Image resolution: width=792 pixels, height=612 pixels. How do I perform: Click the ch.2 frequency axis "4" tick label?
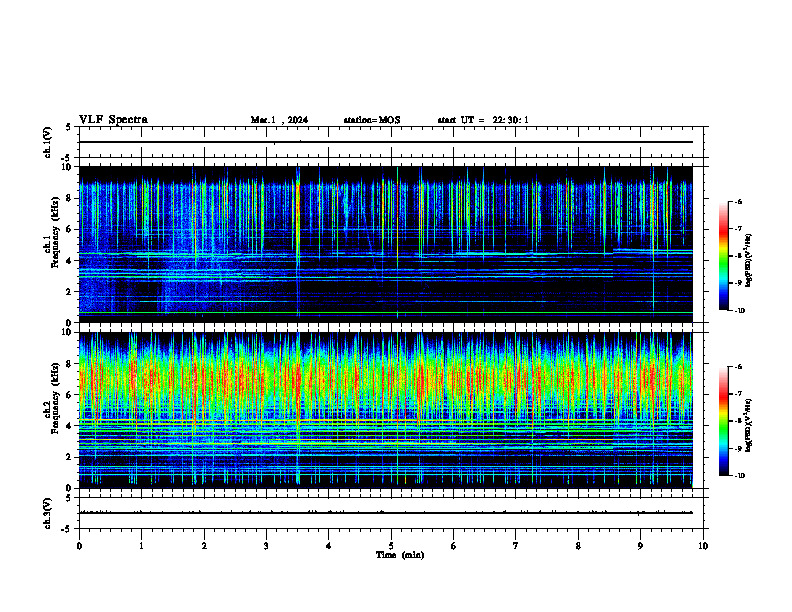(x=70, y=426)
